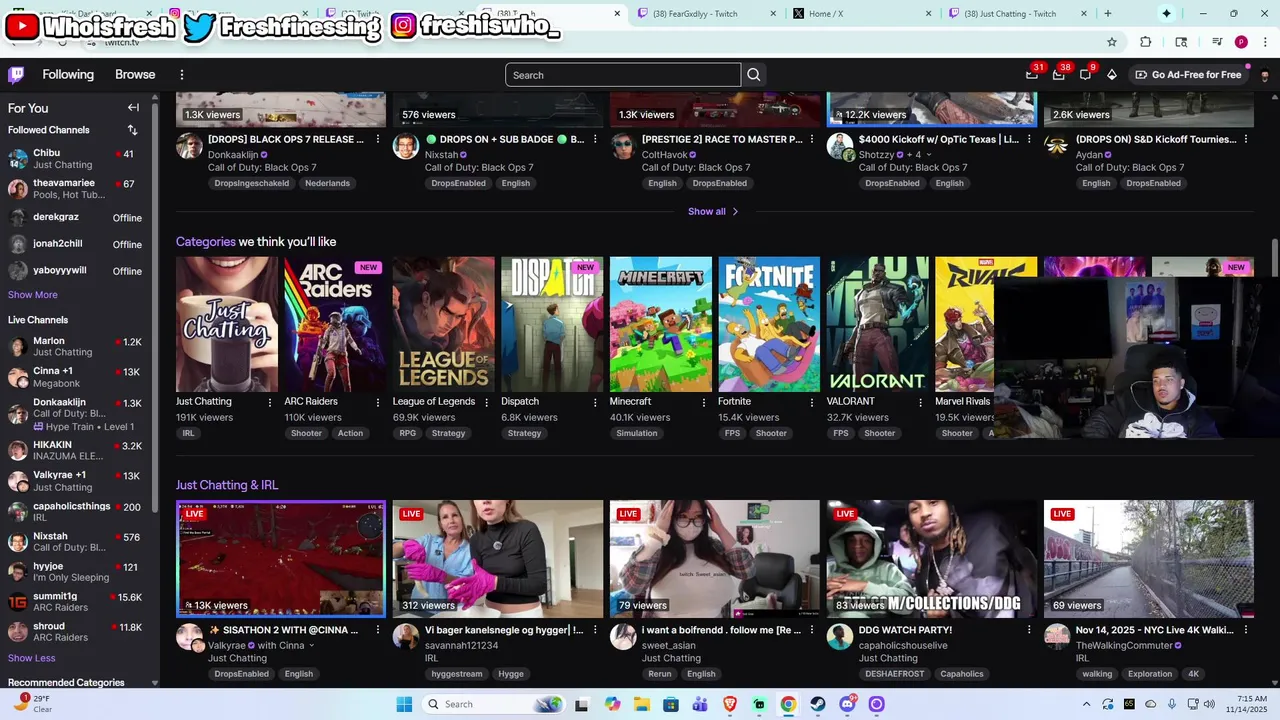Collapse live channels with Show Less
This screenshot has height=720, width=1280.
click(32, 658)
